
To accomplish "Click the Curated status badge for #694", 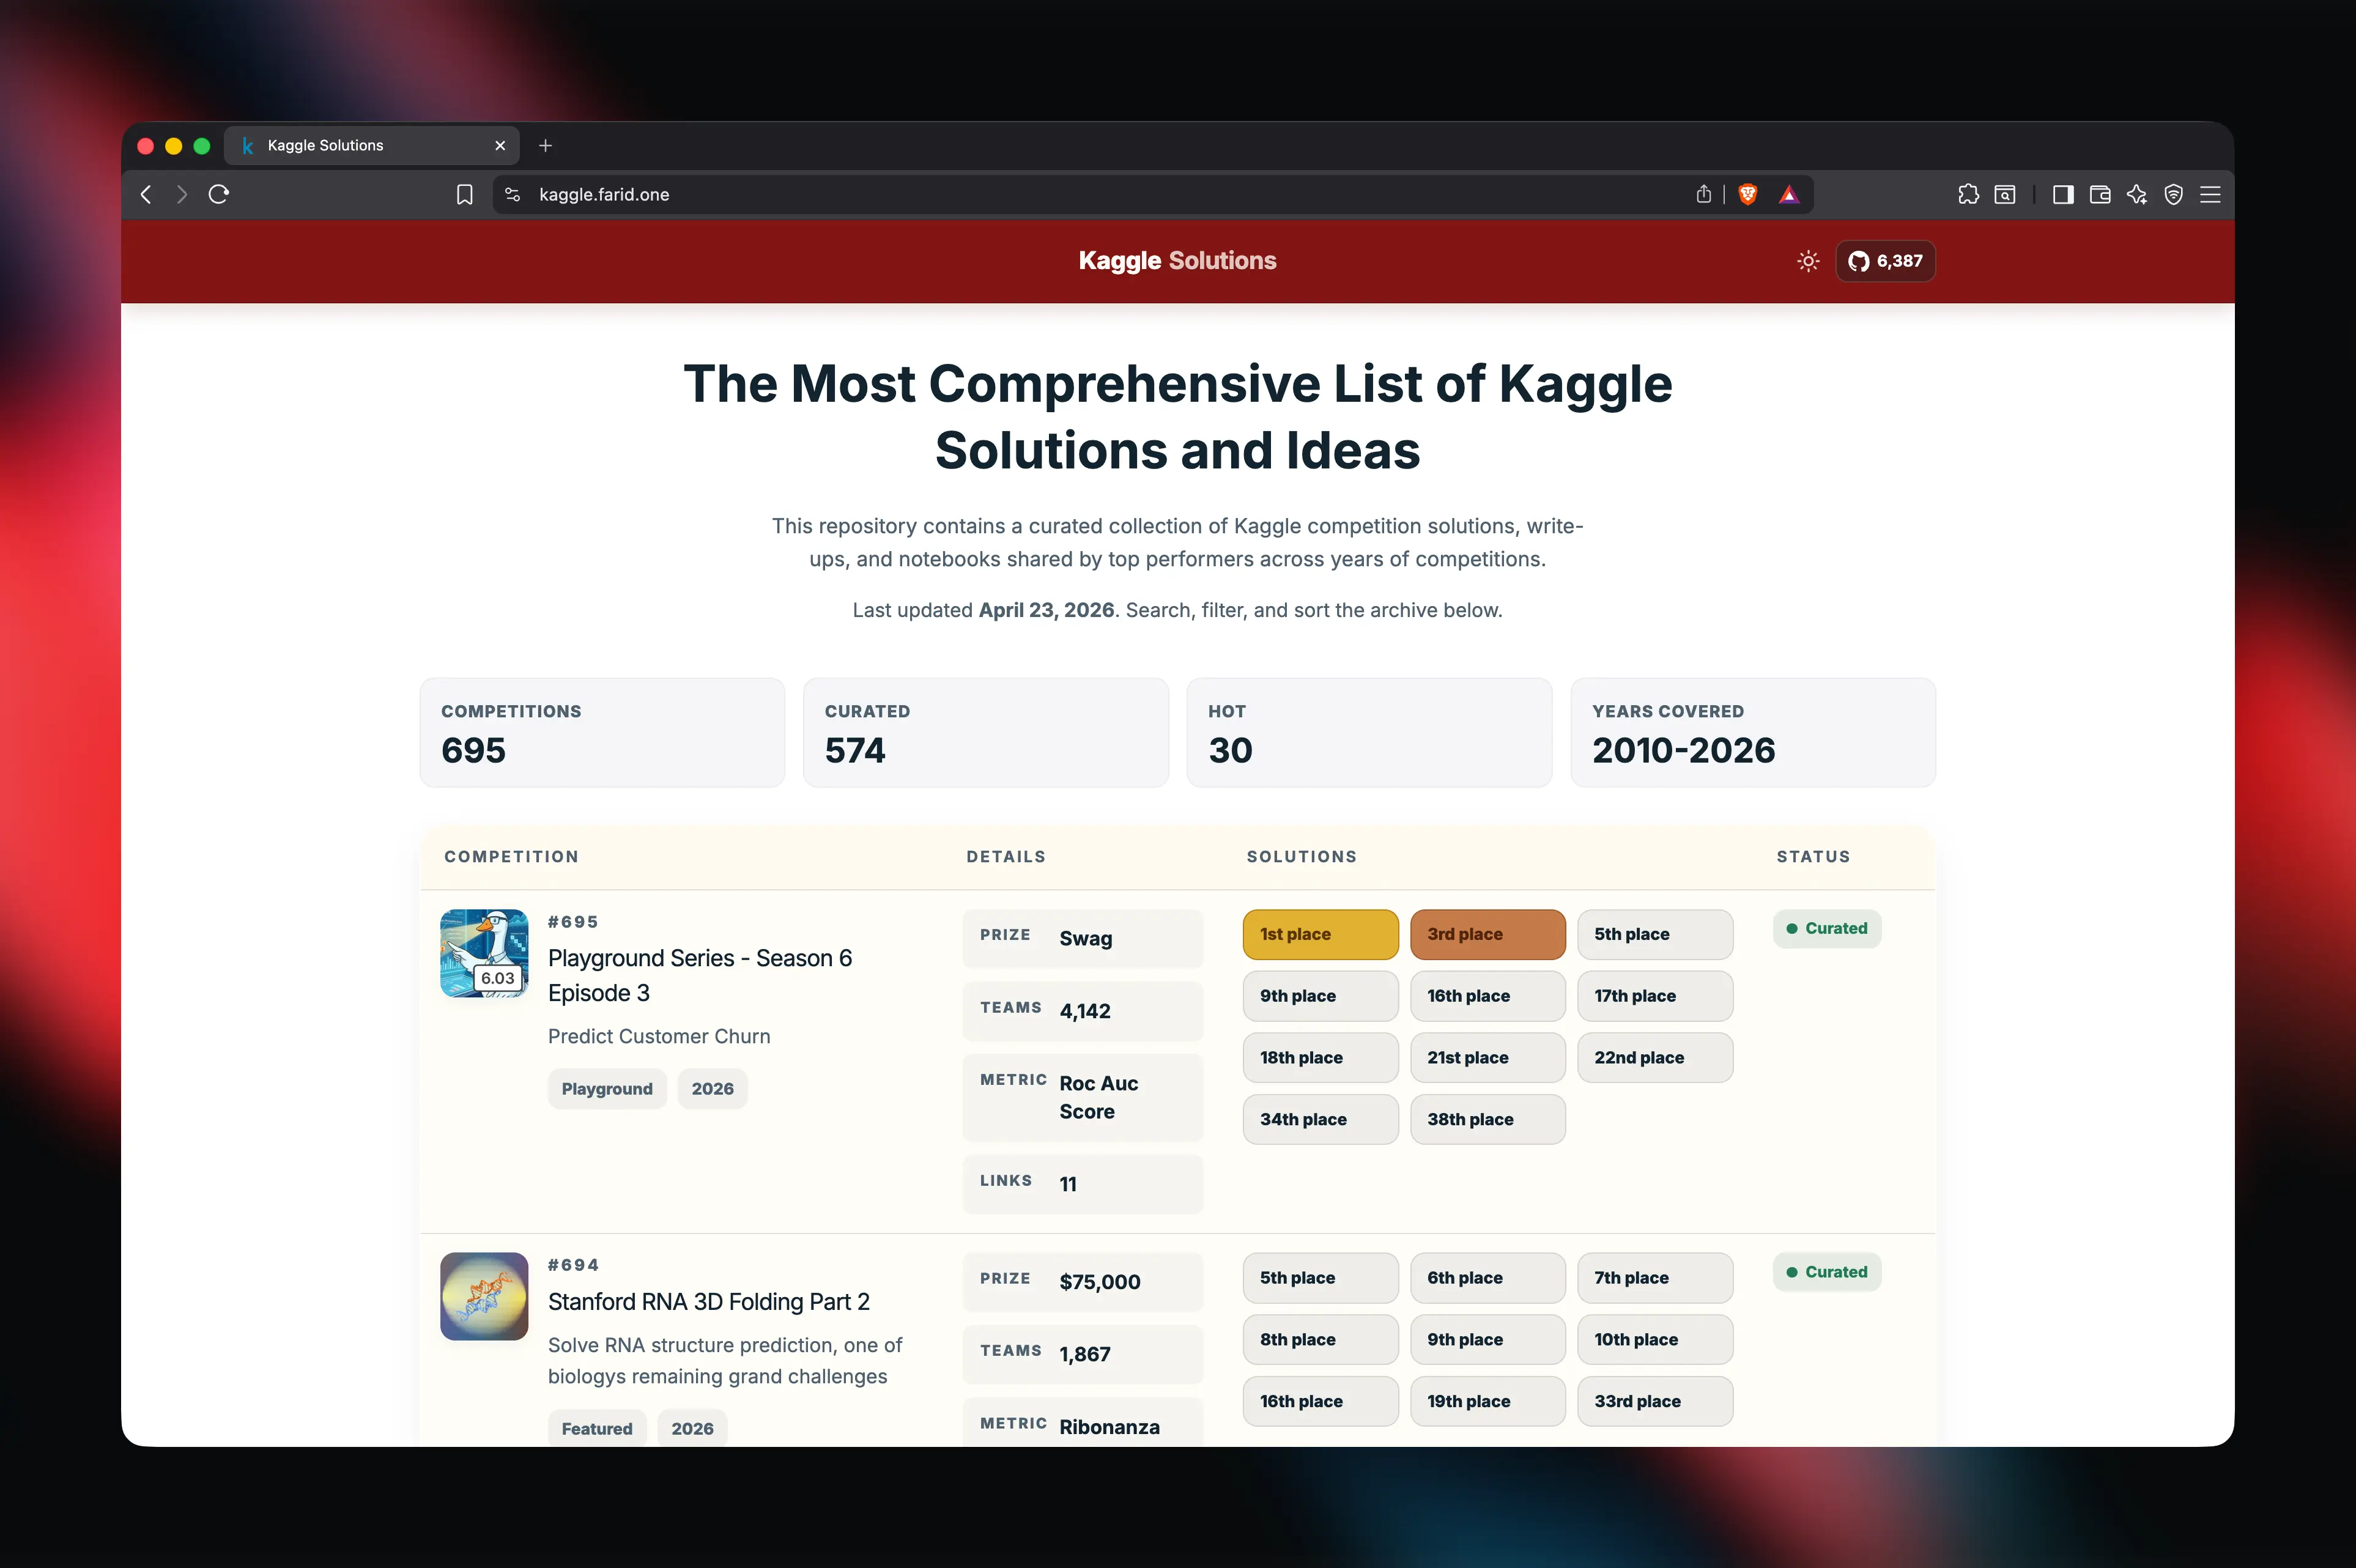I will pos(1827,1272).
